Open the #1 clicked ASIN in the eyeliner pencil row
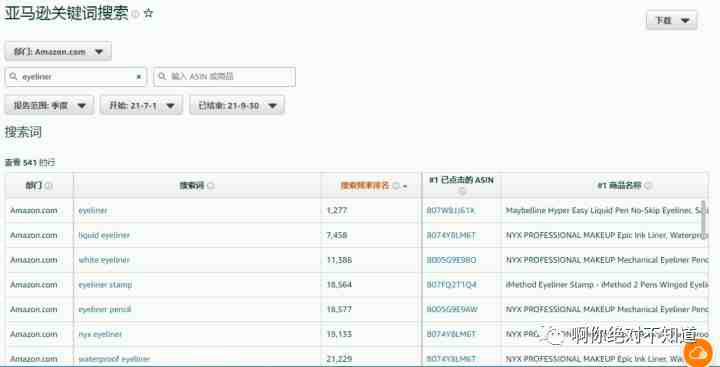This screenshot has height=367, width=720. [452, 310]
